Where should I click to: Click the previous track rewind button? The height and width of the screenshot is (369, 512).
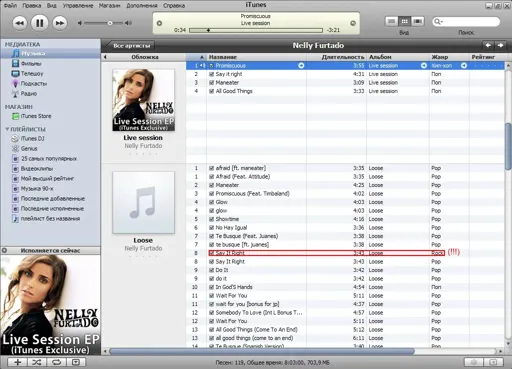pyautogui.click(x=20, y=23)
